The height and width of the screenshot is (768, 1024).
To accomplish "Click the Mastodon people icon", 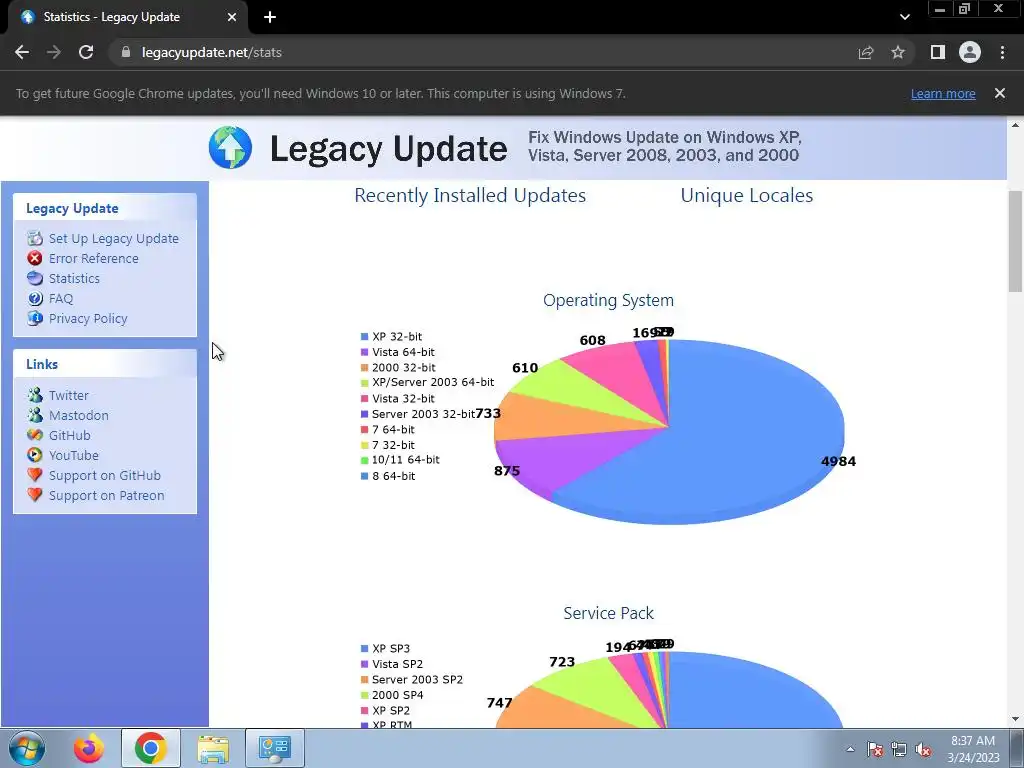I will tap(35, 415).
